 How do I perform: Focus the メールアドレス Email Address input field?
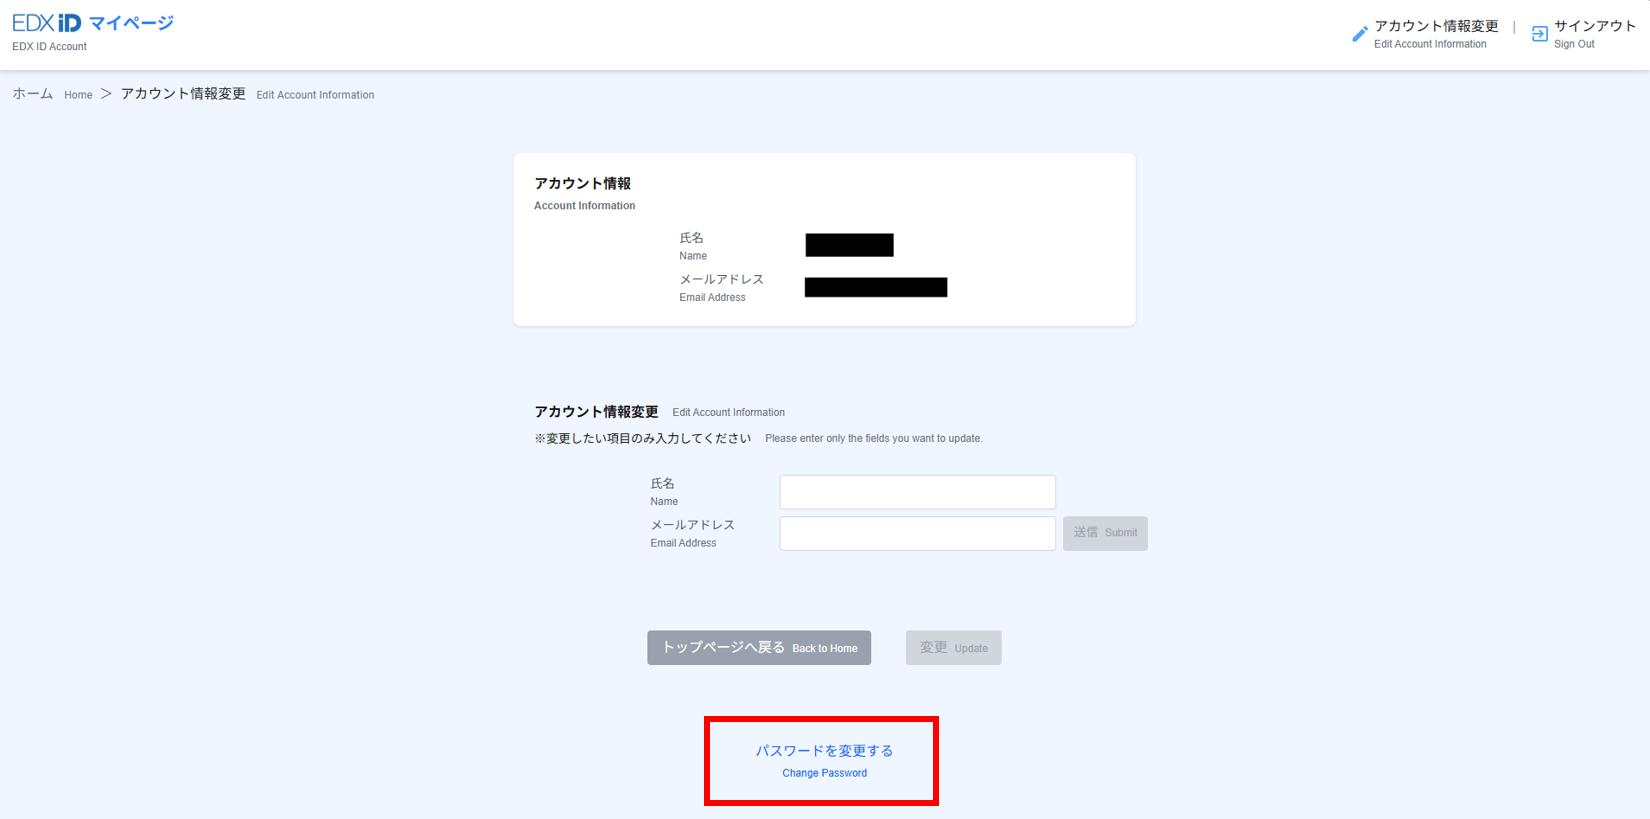click(x=917, y=534)
